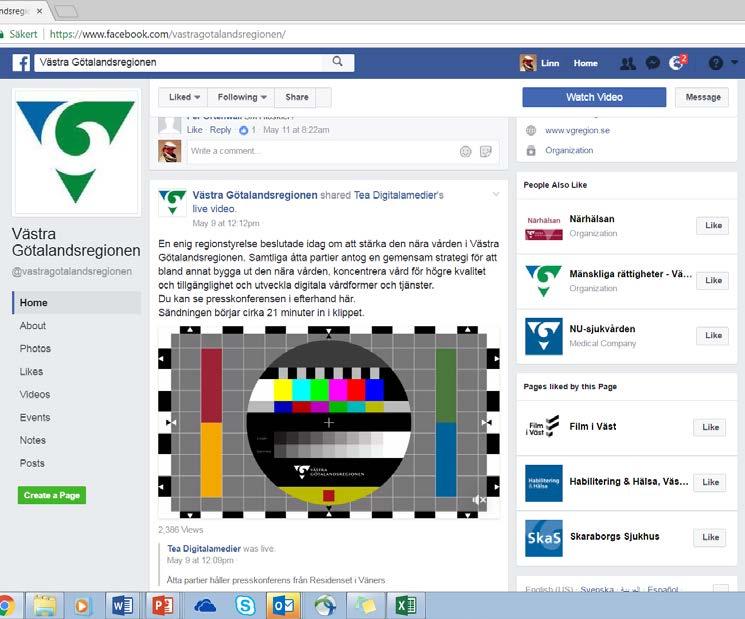Like the NU-sjukvården page
This screenshot has height=619, width=745.
[713, 336]
